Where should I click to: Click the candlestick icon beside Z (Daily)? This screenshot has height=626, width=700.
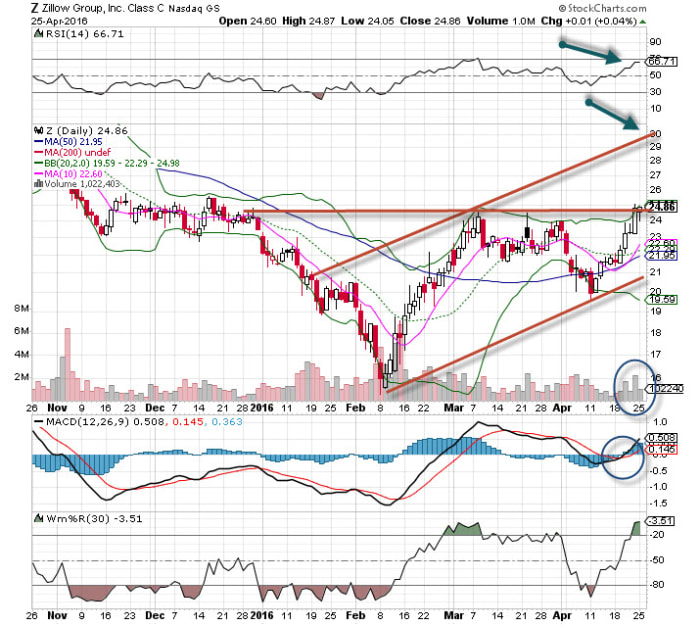coord(39,130)
